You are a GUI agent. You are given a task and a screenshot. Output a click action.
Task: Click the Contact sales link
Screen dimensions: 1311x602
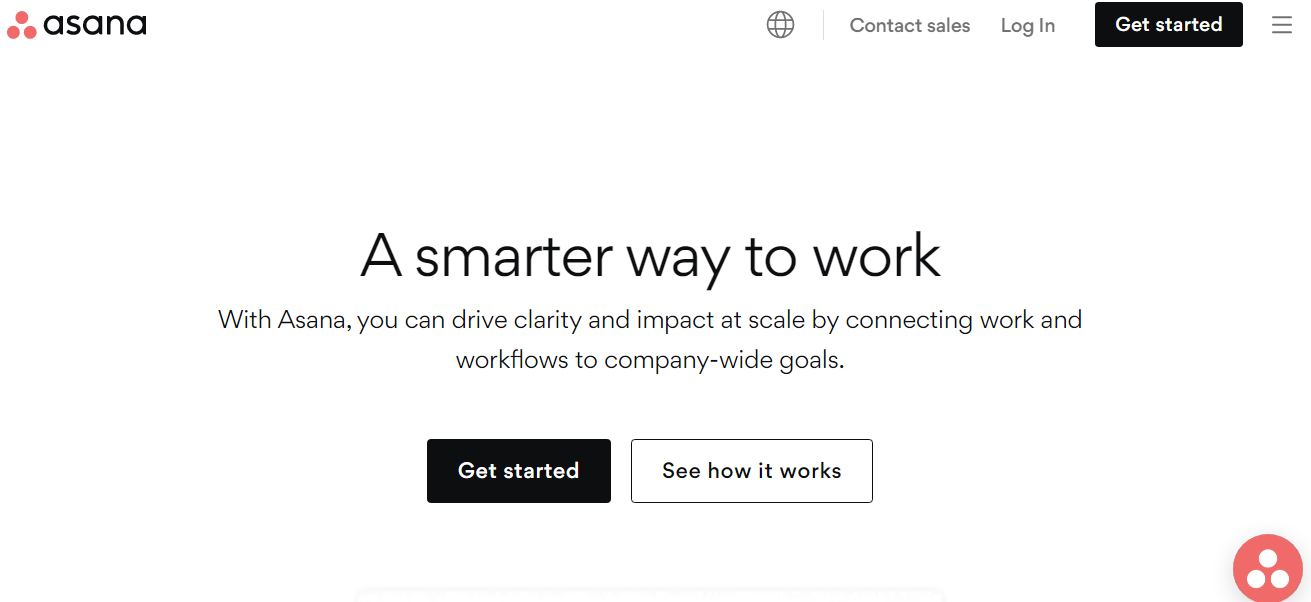tap(909, 25)
